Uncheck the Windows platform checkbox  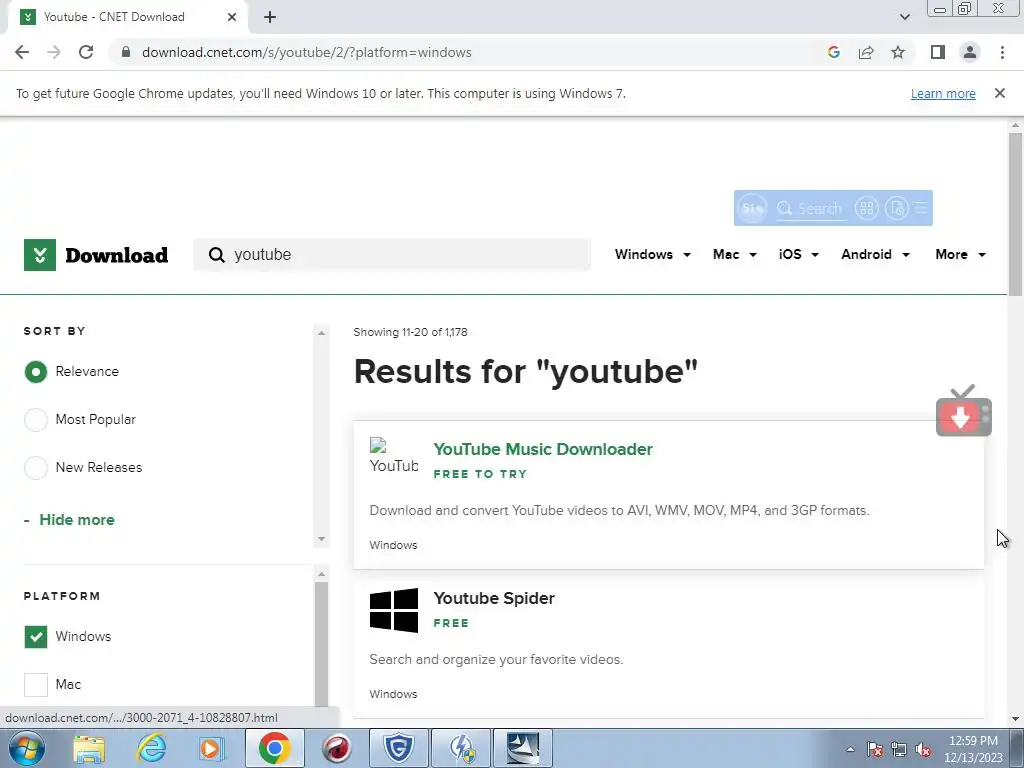(x=36, y=637)
